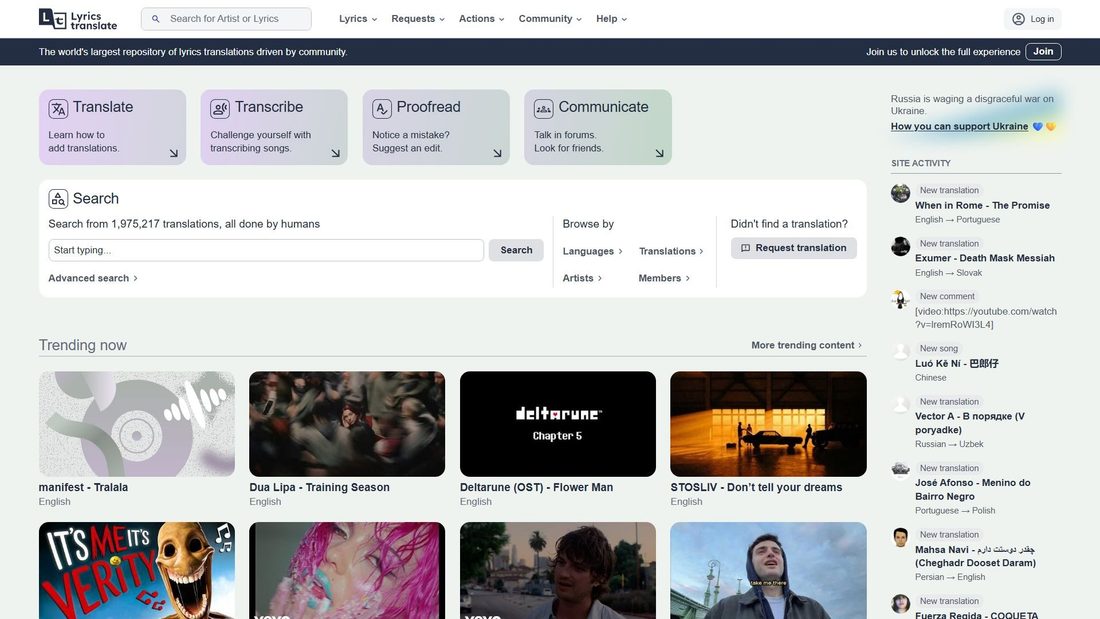The width and height of the screenshot is (1100, 619).
Task: Click the arrow on the Proofread card
Action: pyautogui.click(x=497, y=153)
